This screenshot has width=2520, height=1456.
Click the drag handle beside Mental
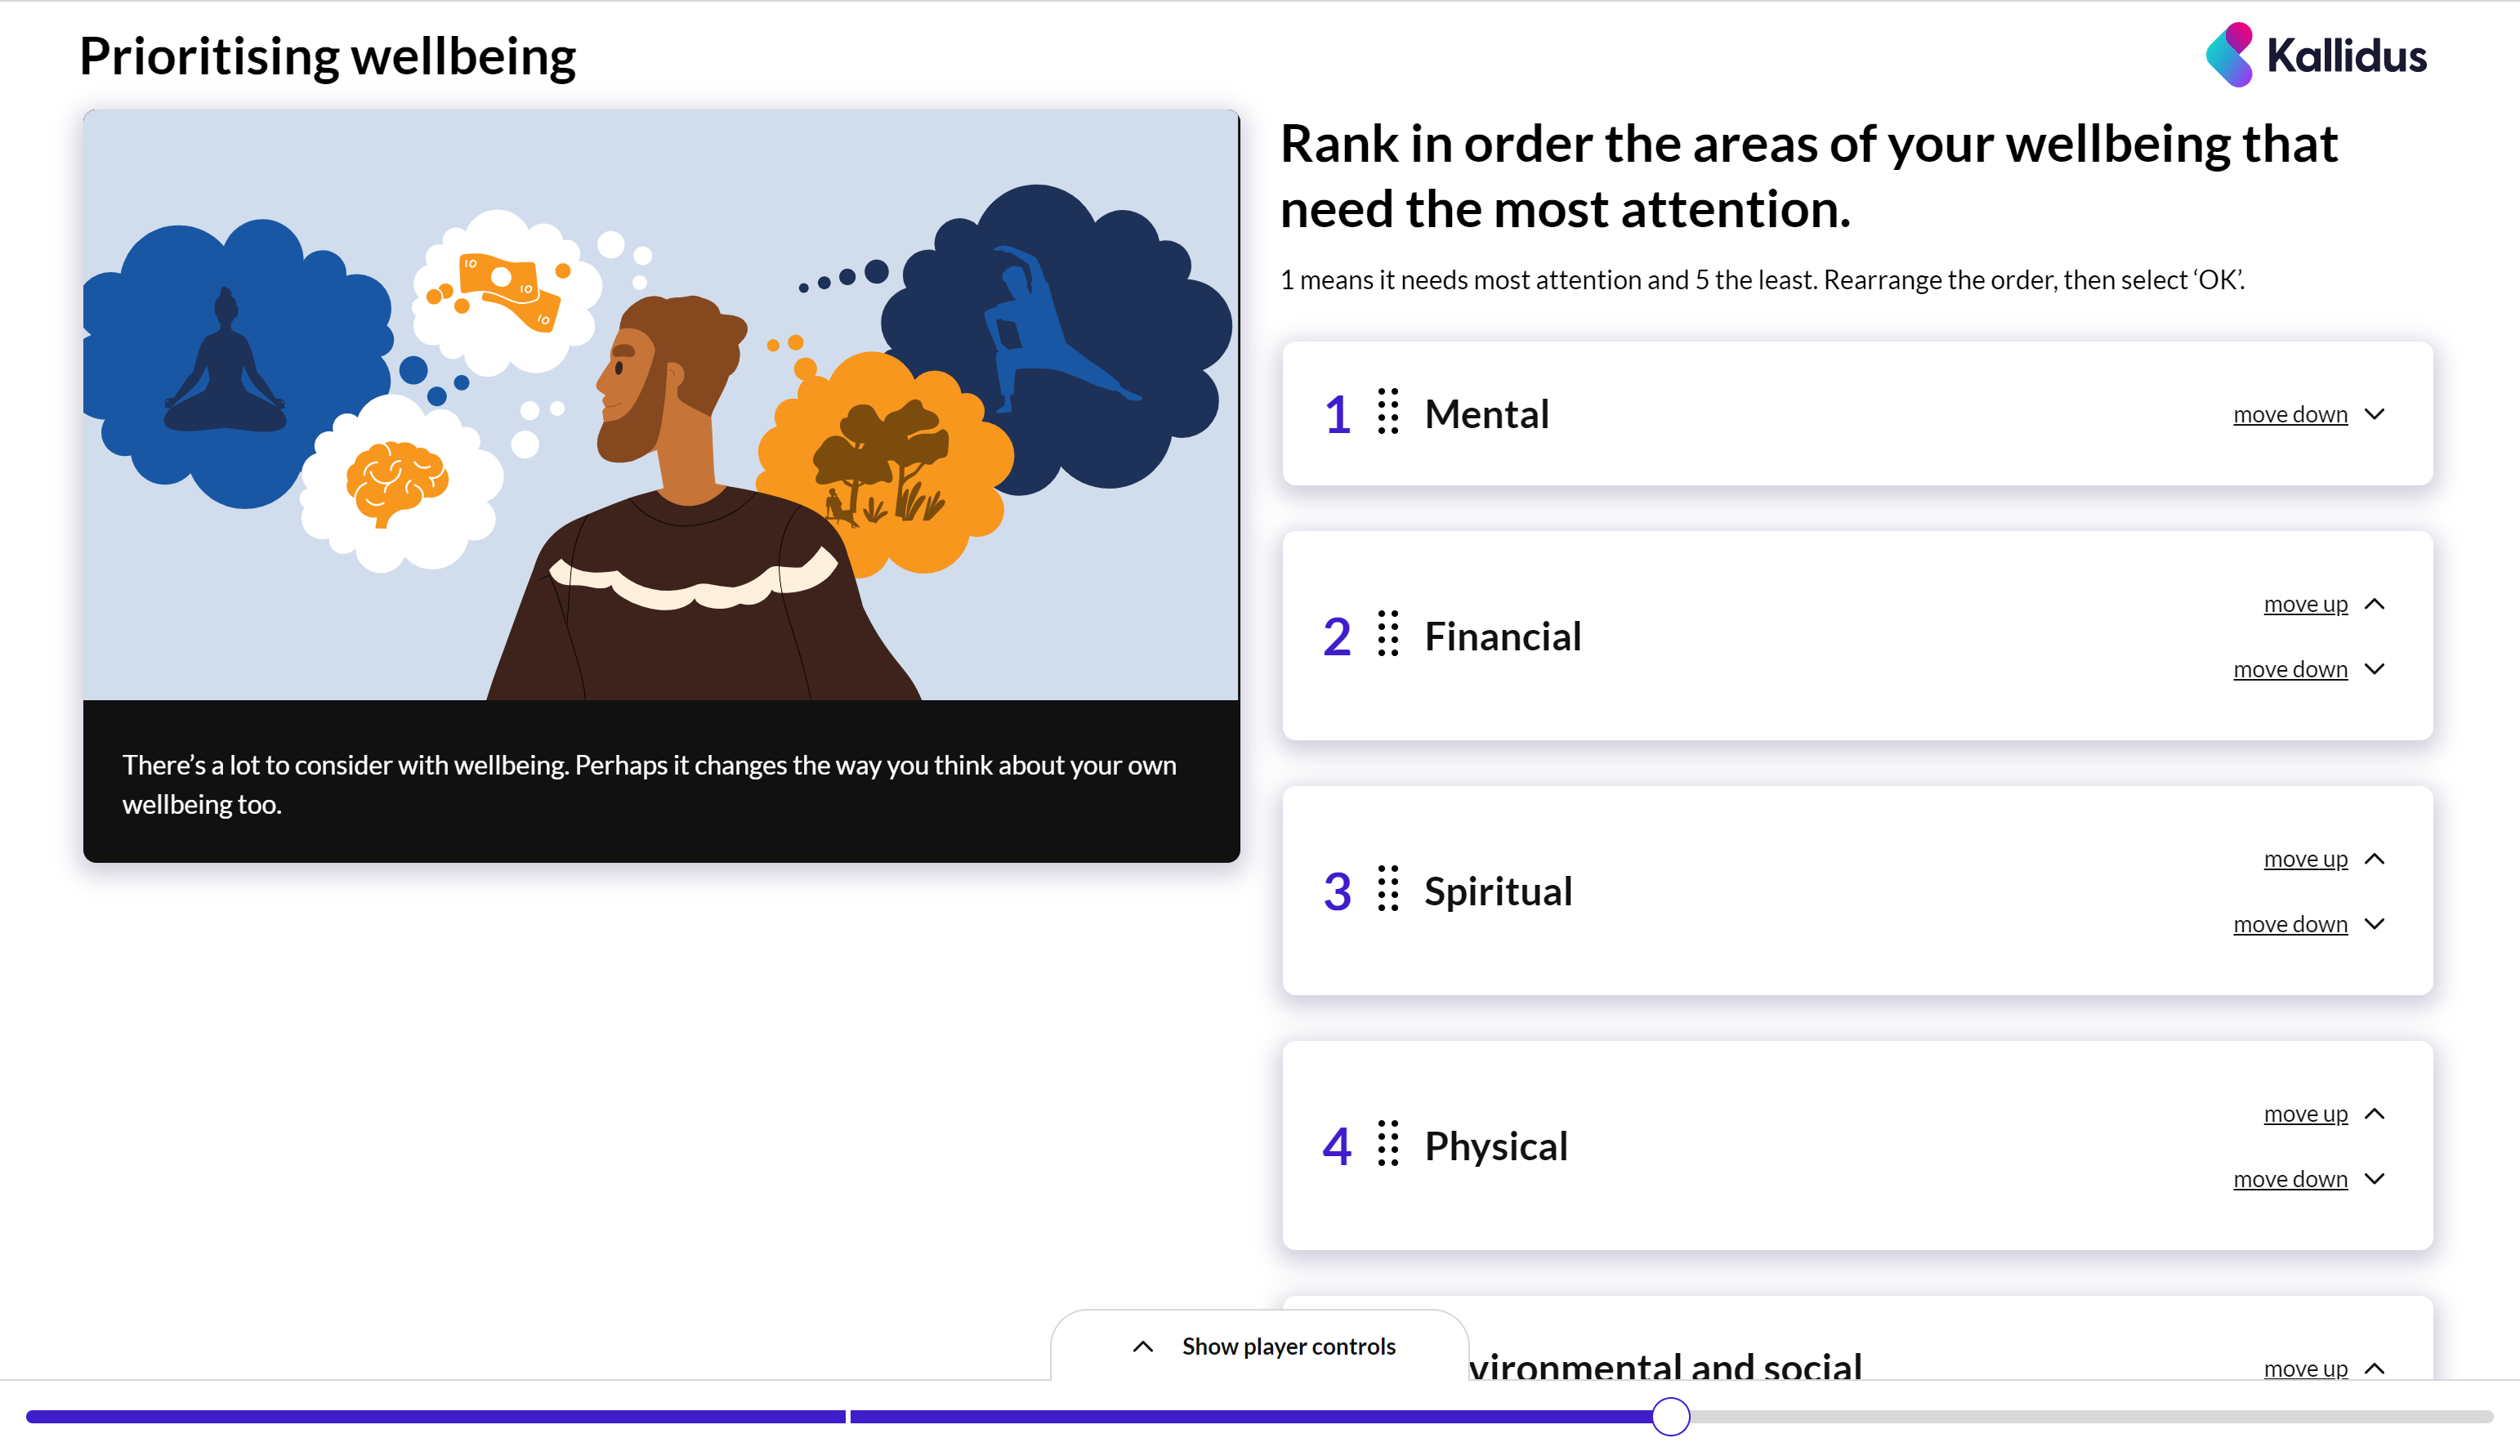[1388, 412]
